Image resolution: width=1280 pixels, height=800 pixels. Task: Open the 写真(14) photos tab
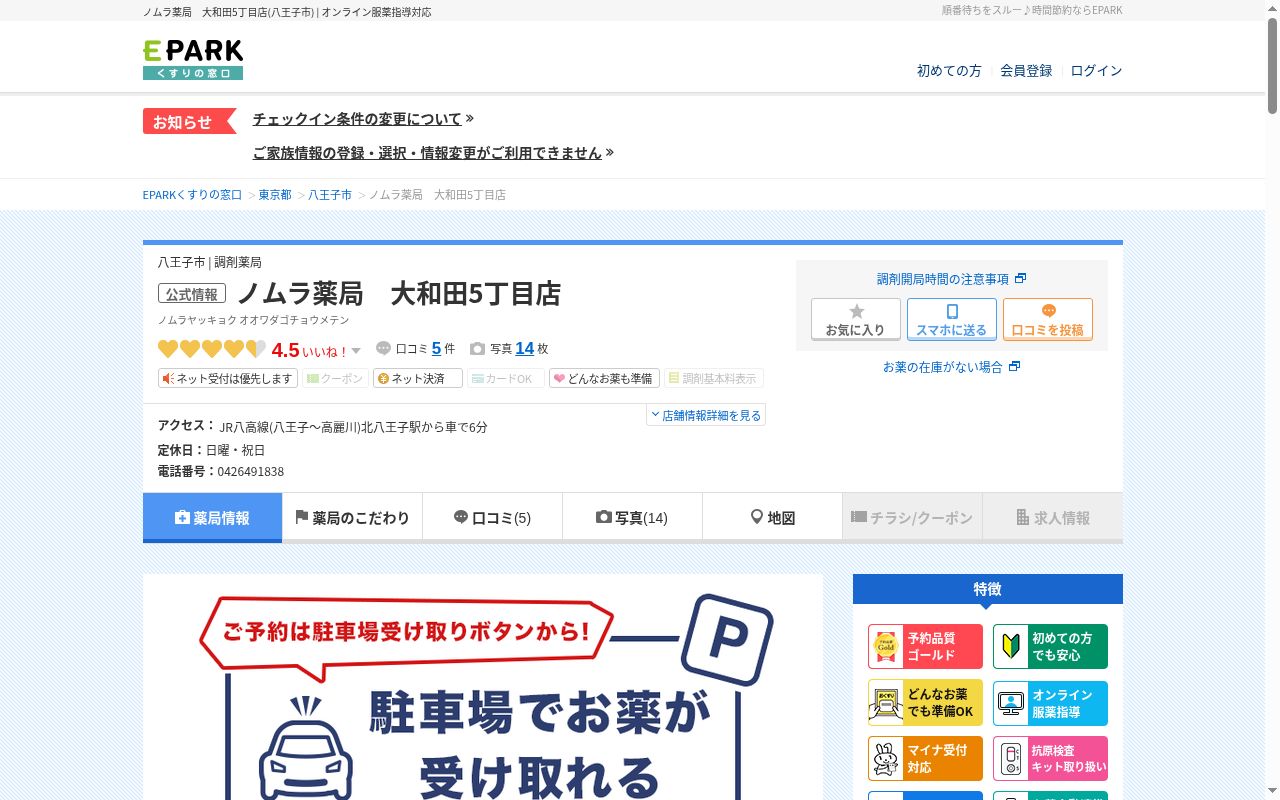tap(632, 518)
